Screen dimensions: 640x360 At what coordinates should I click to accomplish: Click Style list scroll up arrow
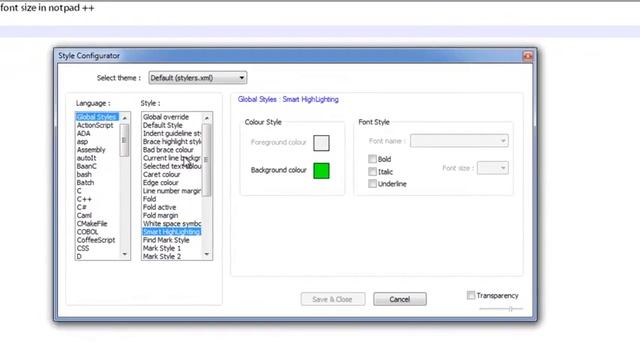(207, 118)
